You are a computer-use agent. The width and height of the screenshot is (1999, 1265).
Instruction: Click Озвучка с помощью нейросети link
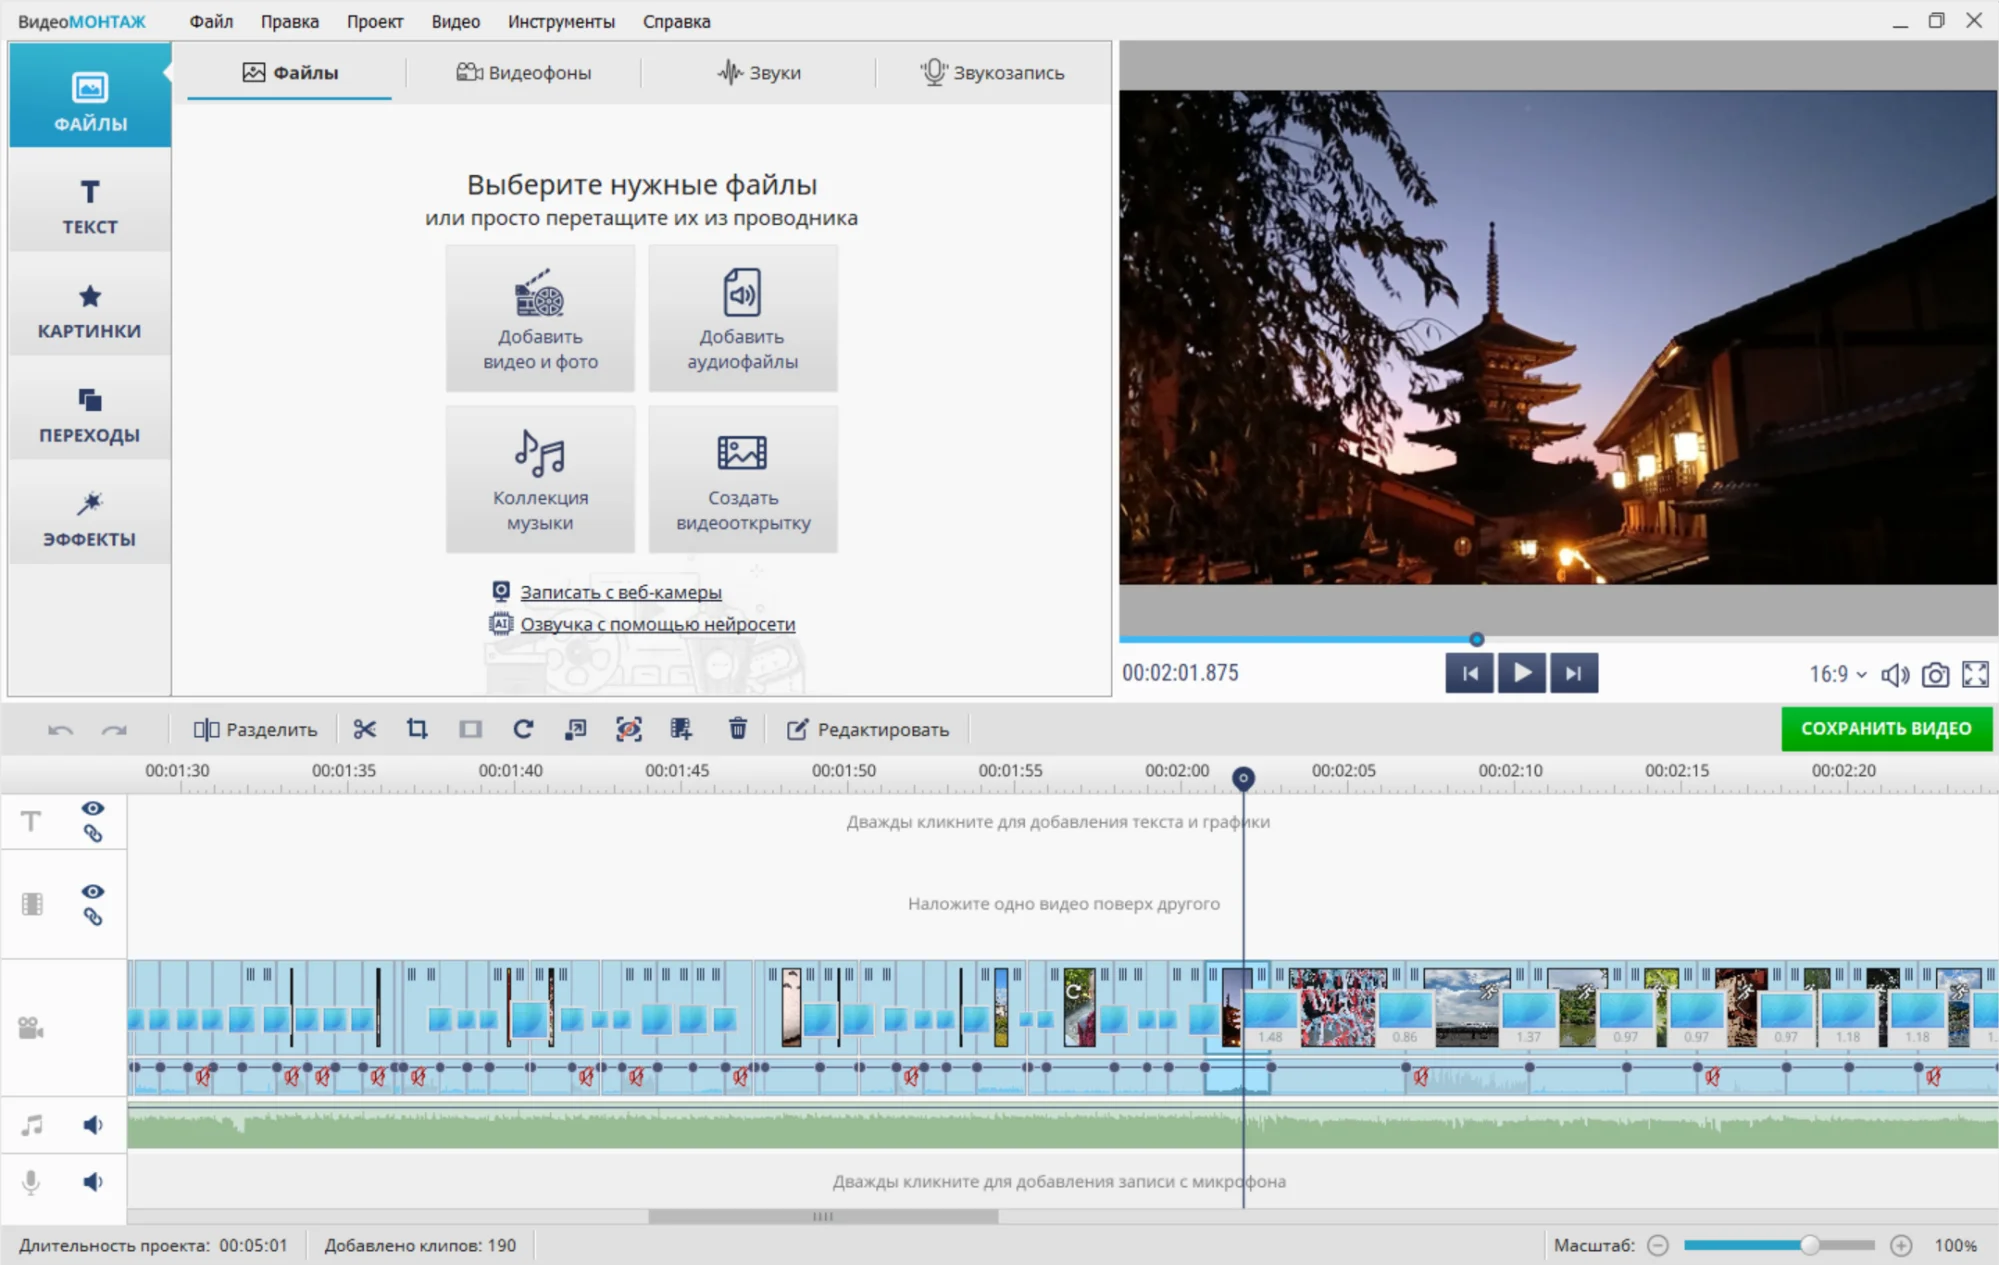657,624
